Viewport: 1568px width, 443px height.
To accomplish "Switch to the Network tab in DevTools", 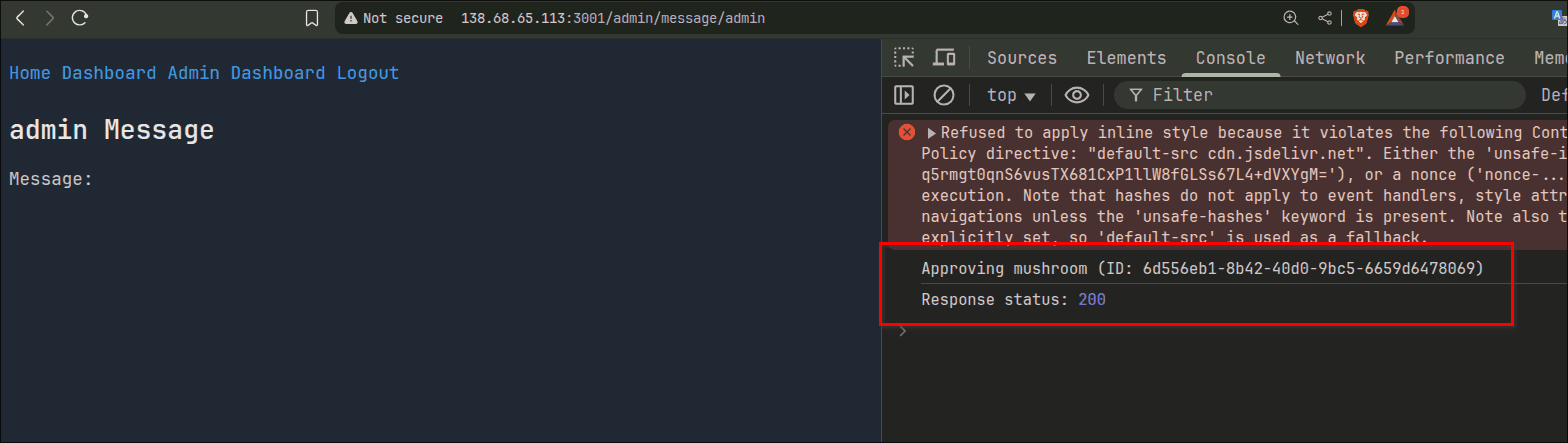I will click(x=1329, y=58).
